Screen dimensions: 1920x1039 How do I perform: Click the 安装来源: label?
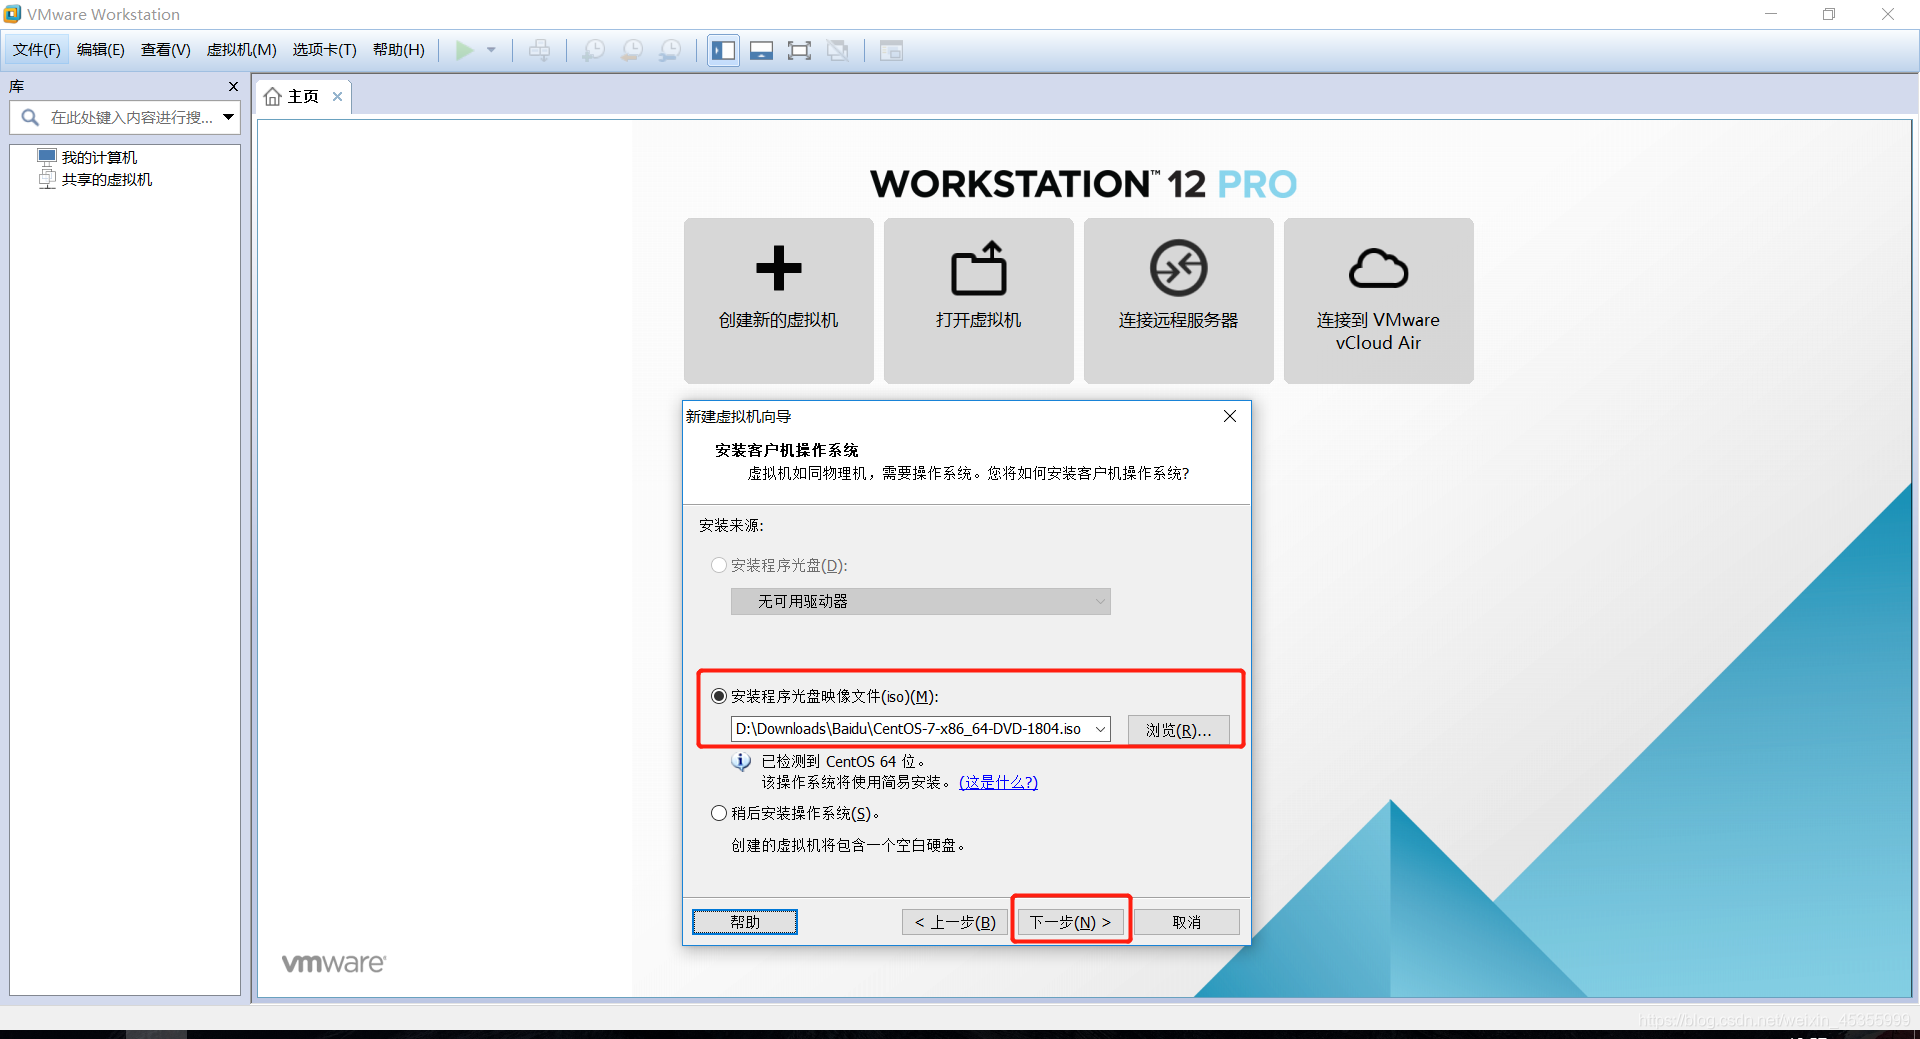731,525
